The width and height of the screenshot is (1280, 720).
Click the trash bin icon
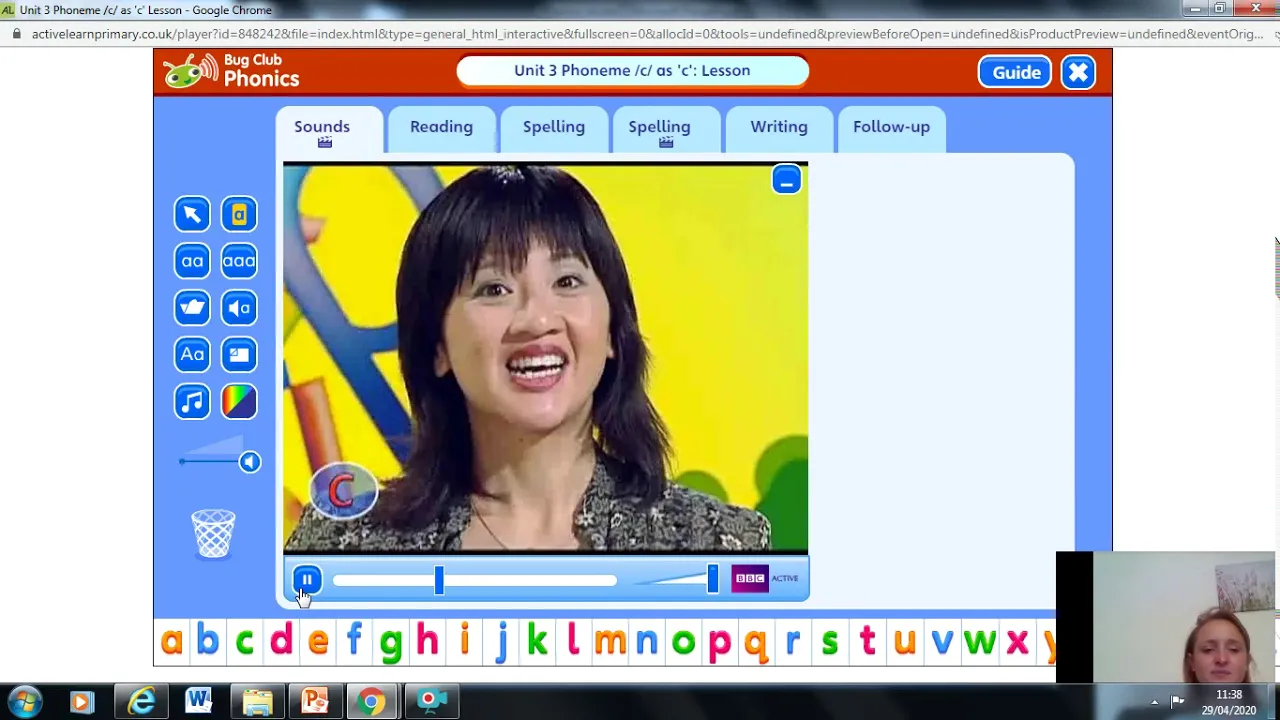[213, 533]
